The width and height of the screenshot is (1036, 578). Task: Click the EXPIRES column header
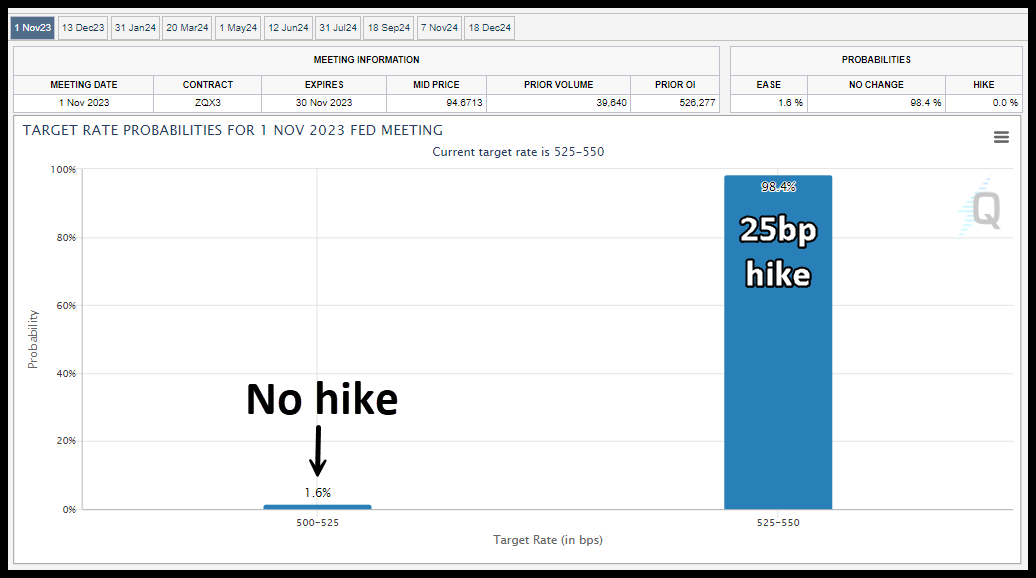tap(324, 85)
